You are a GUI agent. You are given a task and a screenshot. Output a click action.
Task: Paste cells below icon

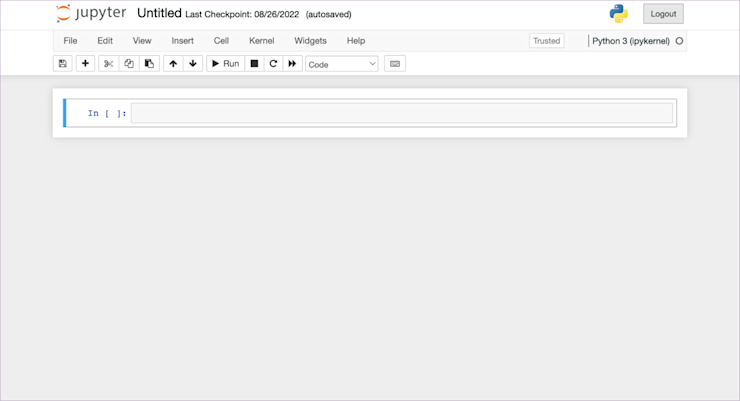tap(149, 64)
